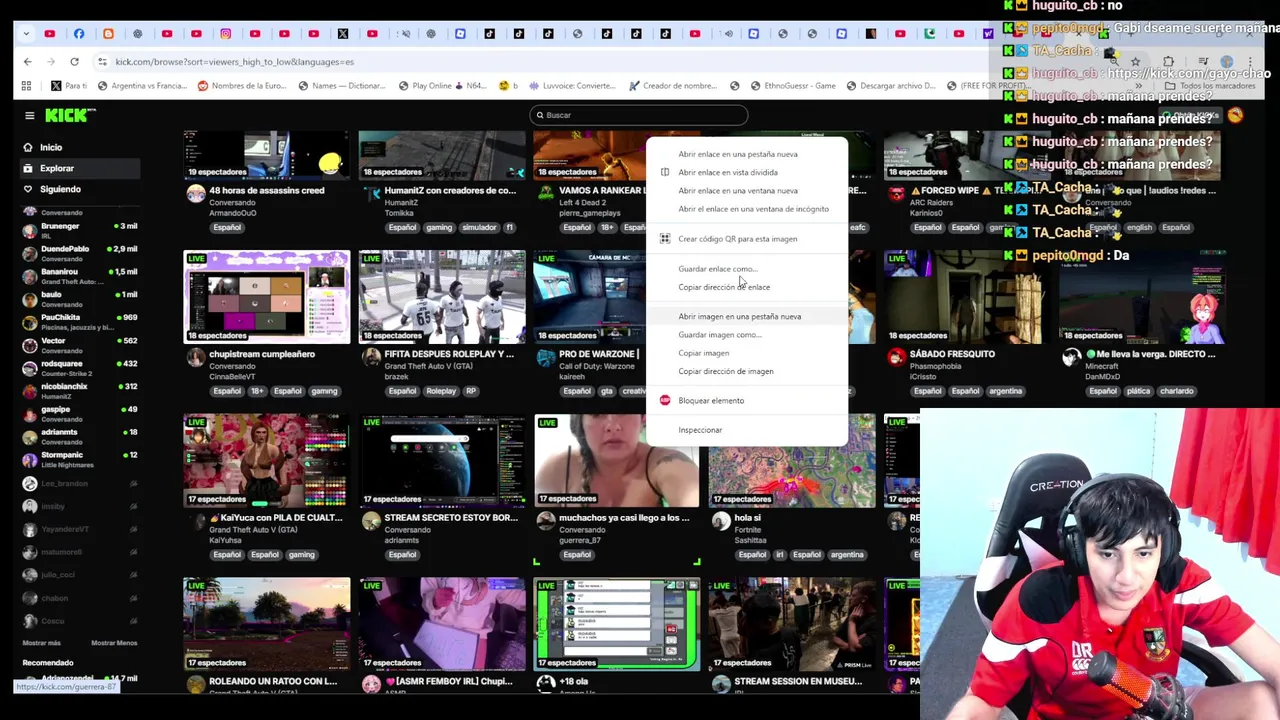Screen dimensions: 1280x720
Task: Click the CinnaBelleVT channel avatar
Action: click(195, 356)
